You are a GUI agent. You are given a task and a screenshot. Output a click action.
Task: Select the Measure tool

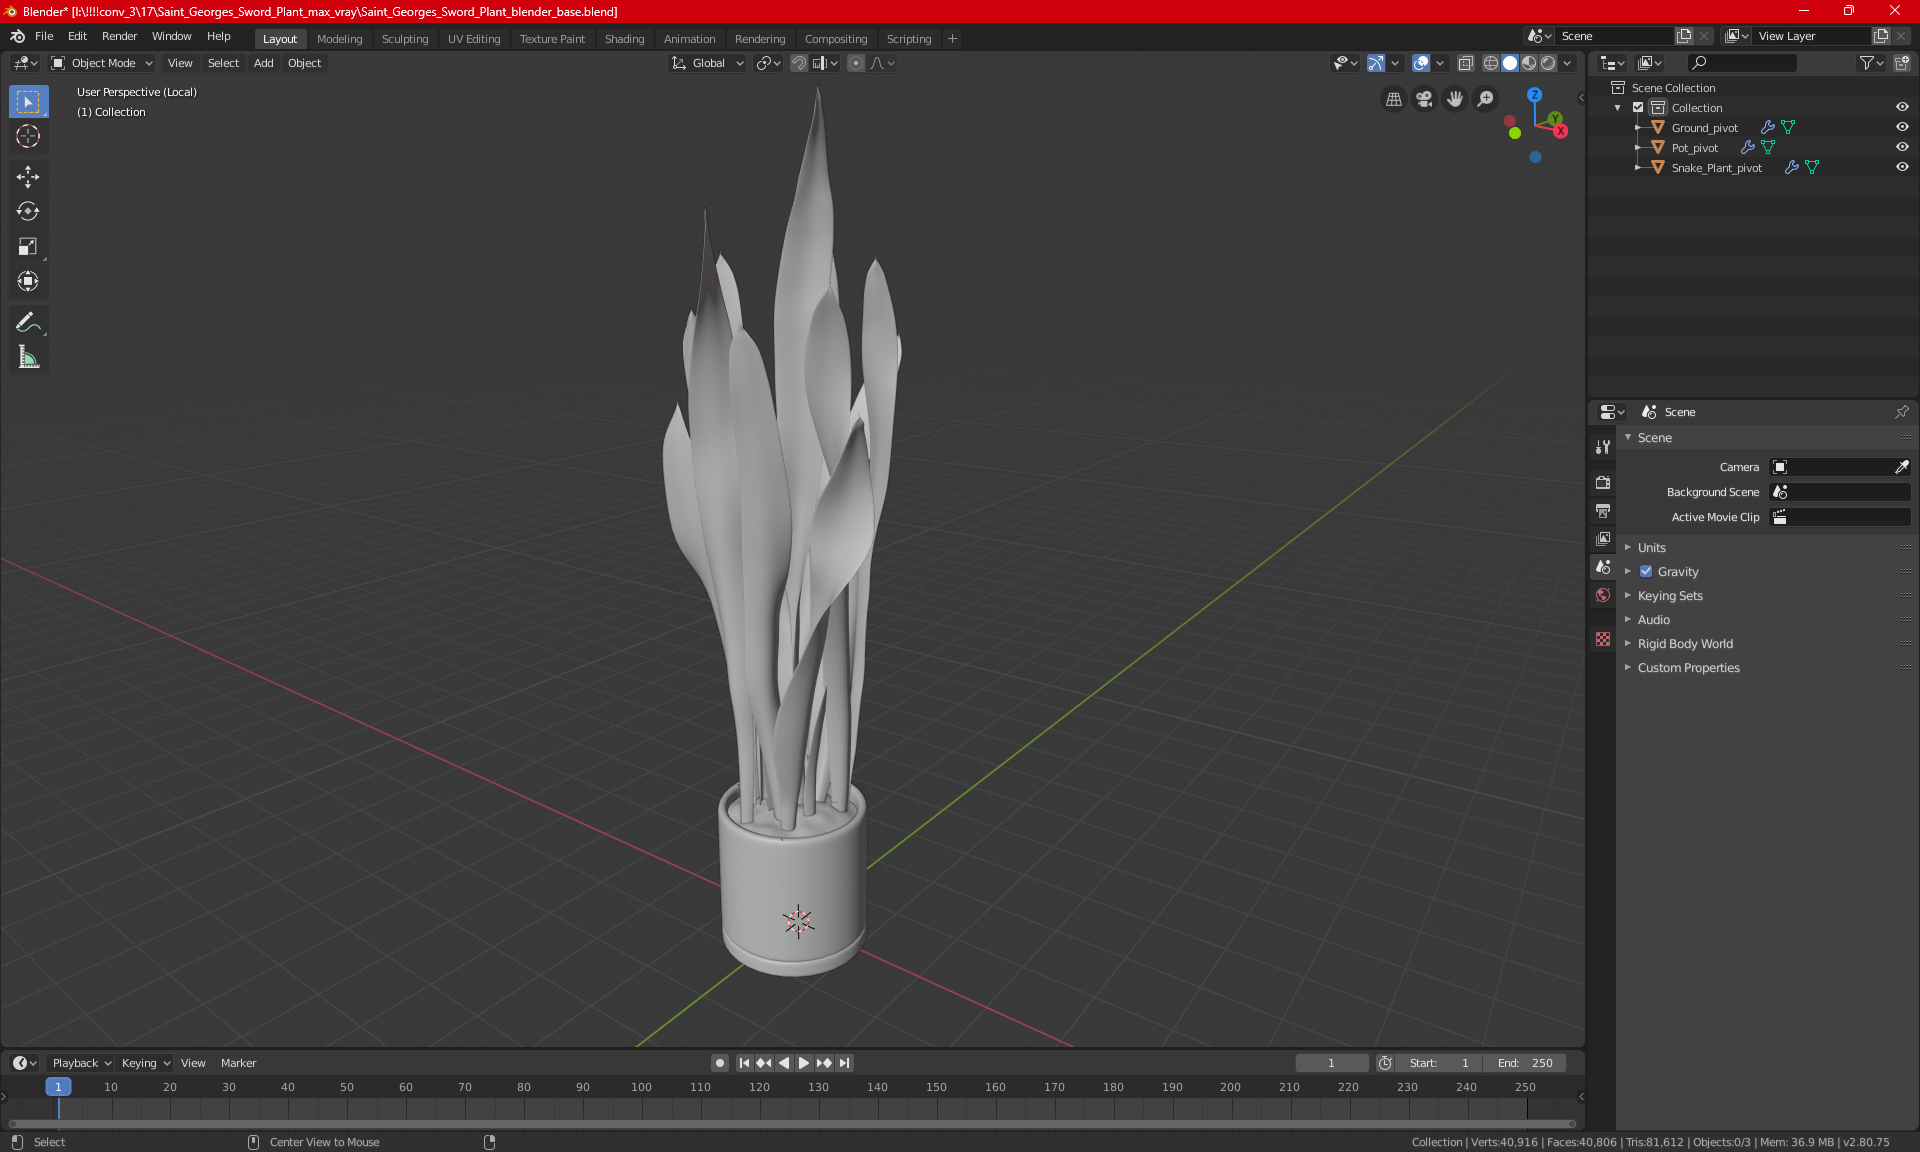coord(28,357)
